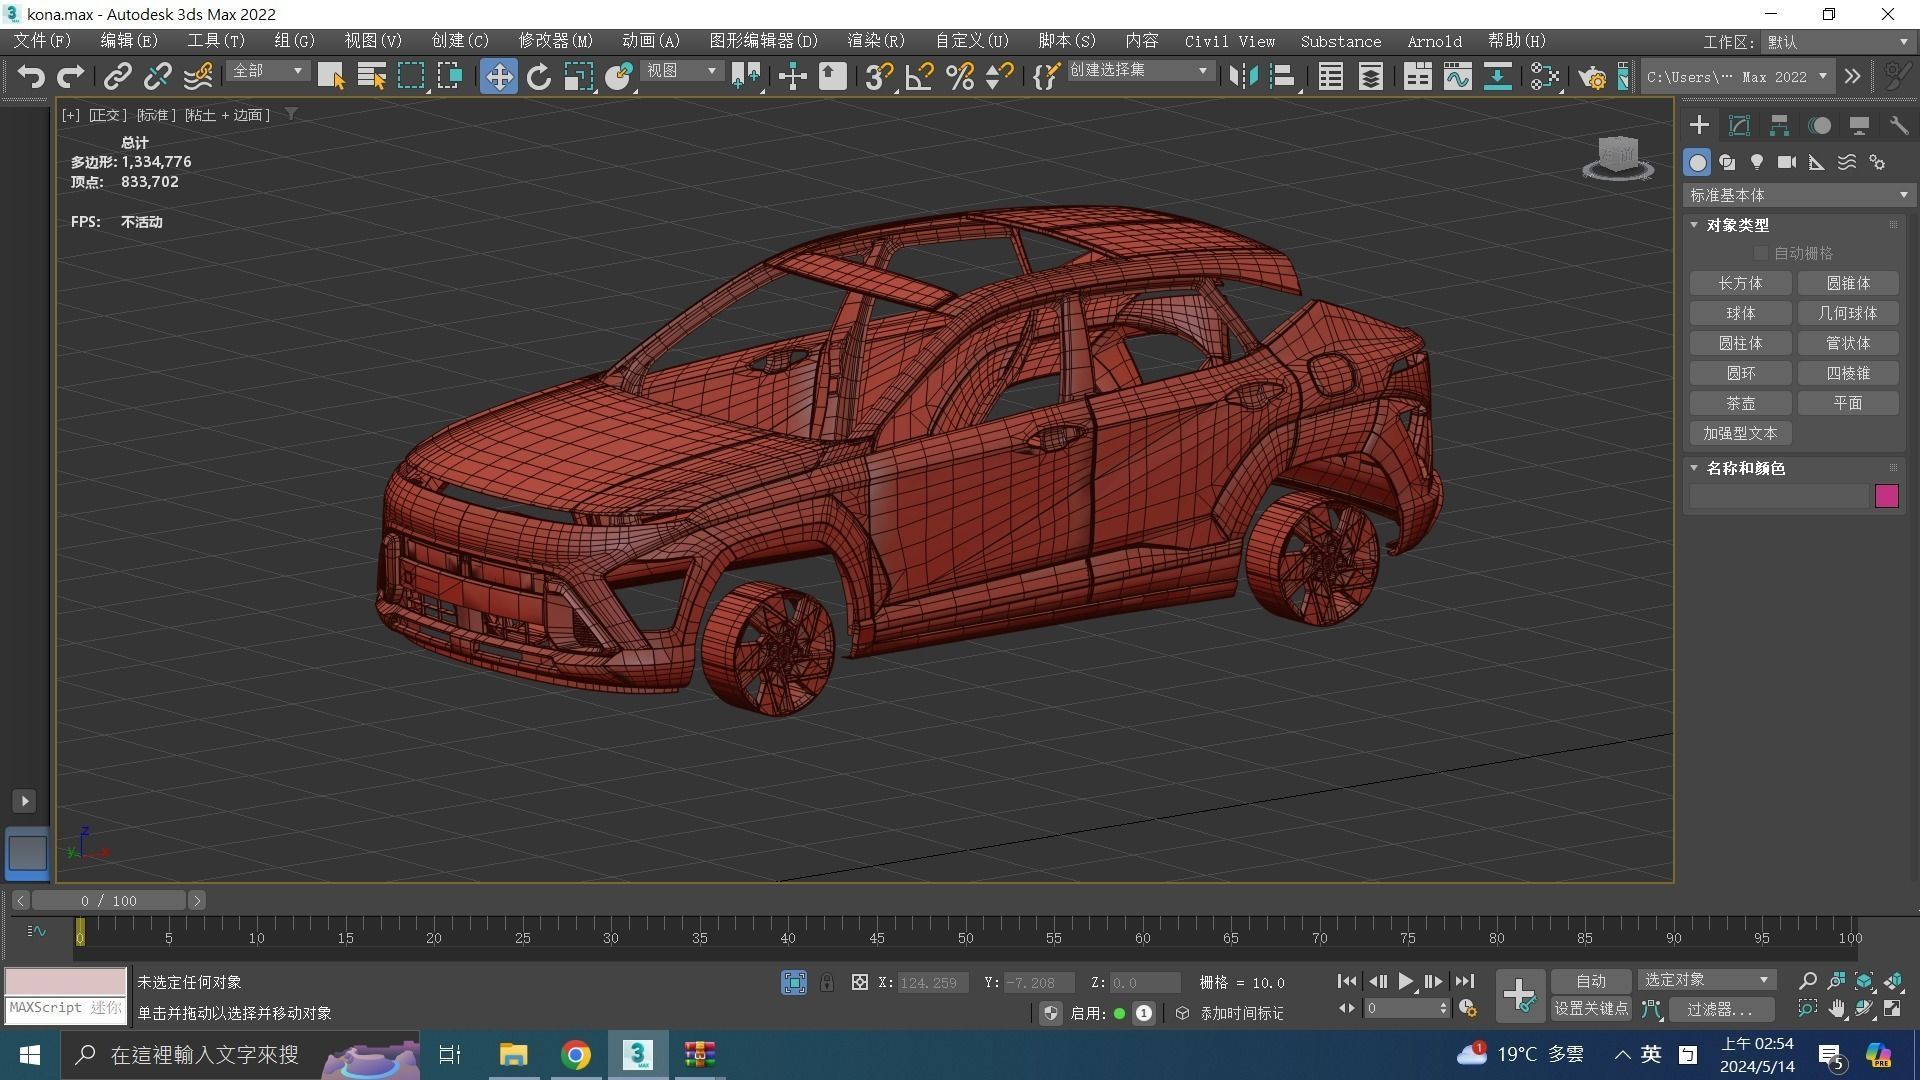Open the project path dropdown
Image resolution: width=1920 pixels, height=1080 pixels.
(x=1738, y=77)
